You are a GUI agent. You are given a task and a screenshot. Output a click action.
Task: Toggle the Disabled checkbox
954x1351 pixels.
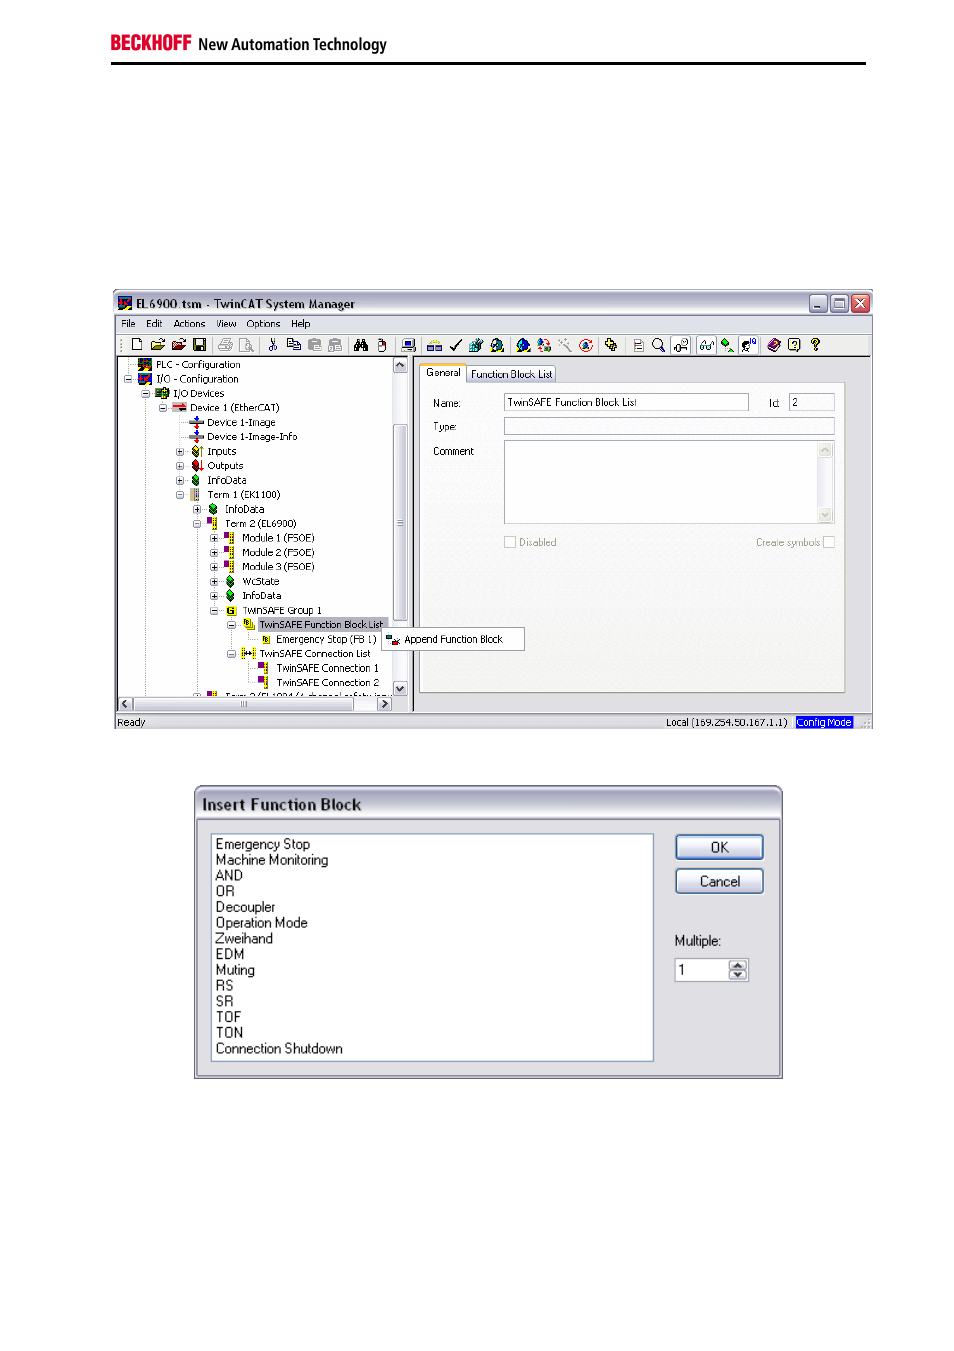tap(510, 543)
